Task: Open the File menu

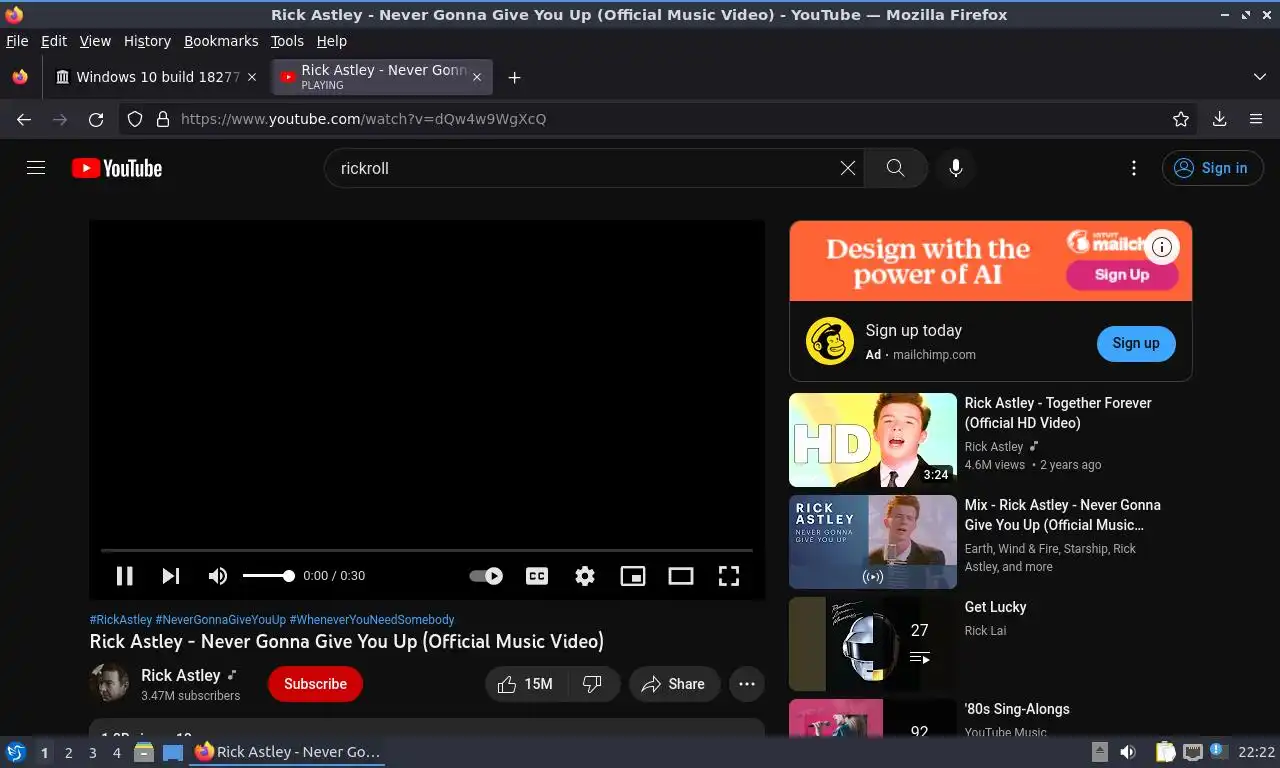Action: pos(17,41)
